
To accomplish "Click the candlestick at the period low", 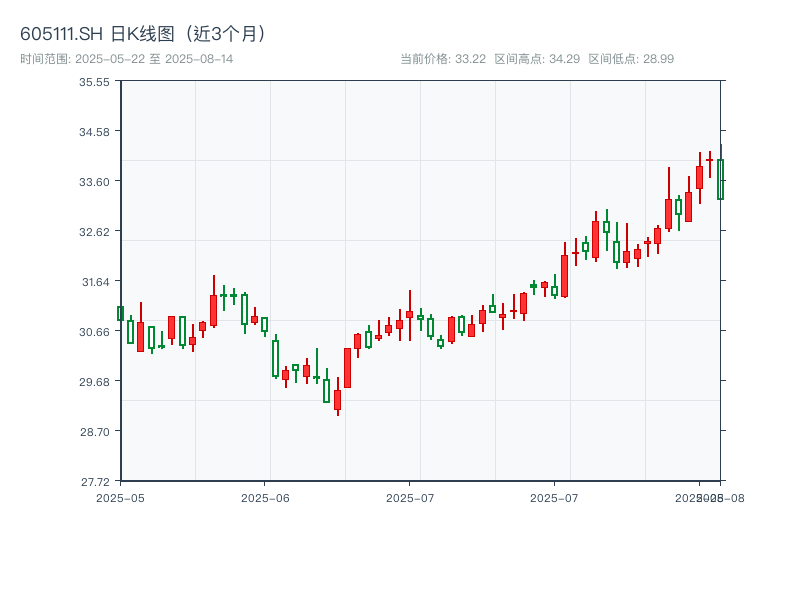I will point(337,400).
